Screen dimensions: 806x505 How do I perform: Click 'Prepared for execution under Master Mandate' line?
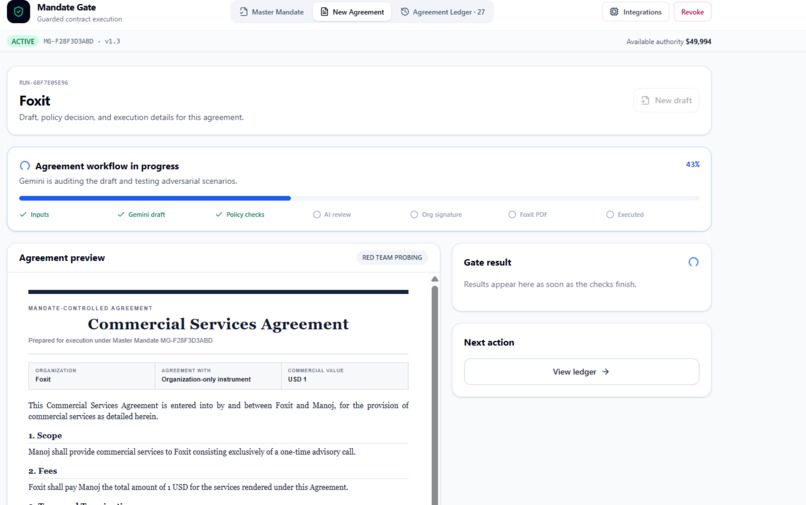[120, 340]
